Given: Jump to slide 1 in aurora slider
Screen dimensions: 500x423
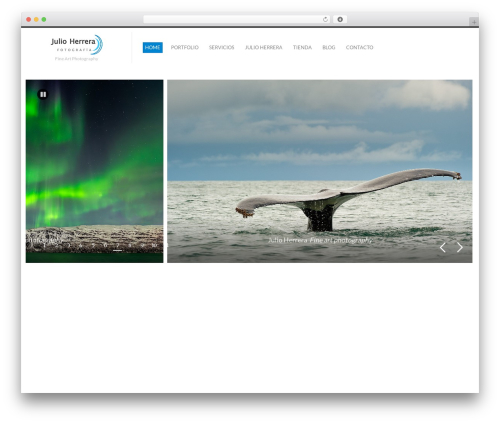Looking at the screenshot, I should 44,245.
